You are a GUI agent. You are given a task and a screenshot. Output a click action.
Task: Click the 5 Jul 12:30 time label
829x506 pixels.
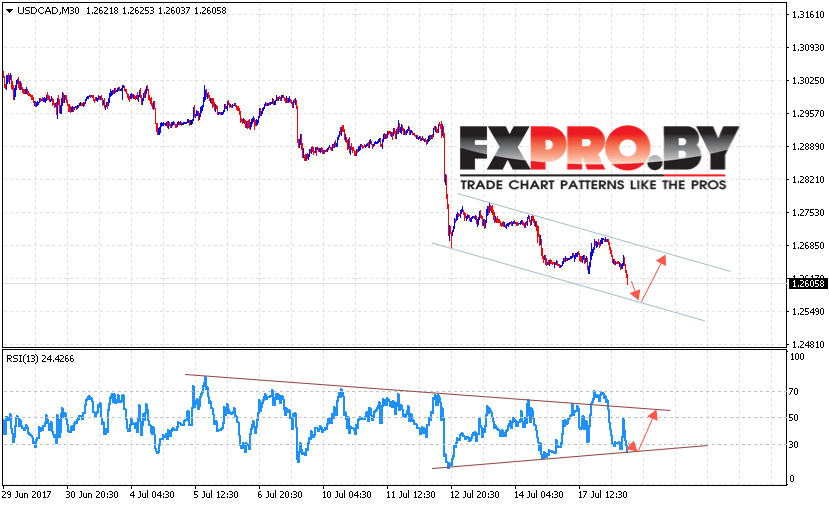click(216, 494)
